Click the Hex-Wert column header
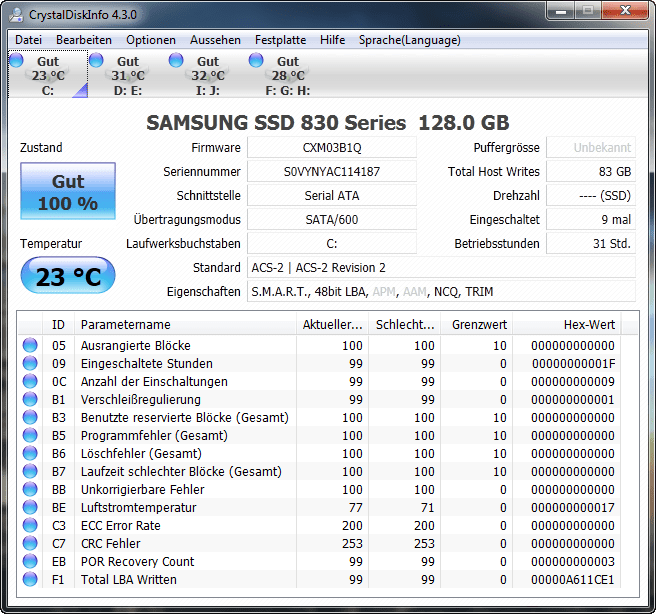Viewport: 656px width, 614px height. click(567, 325)
